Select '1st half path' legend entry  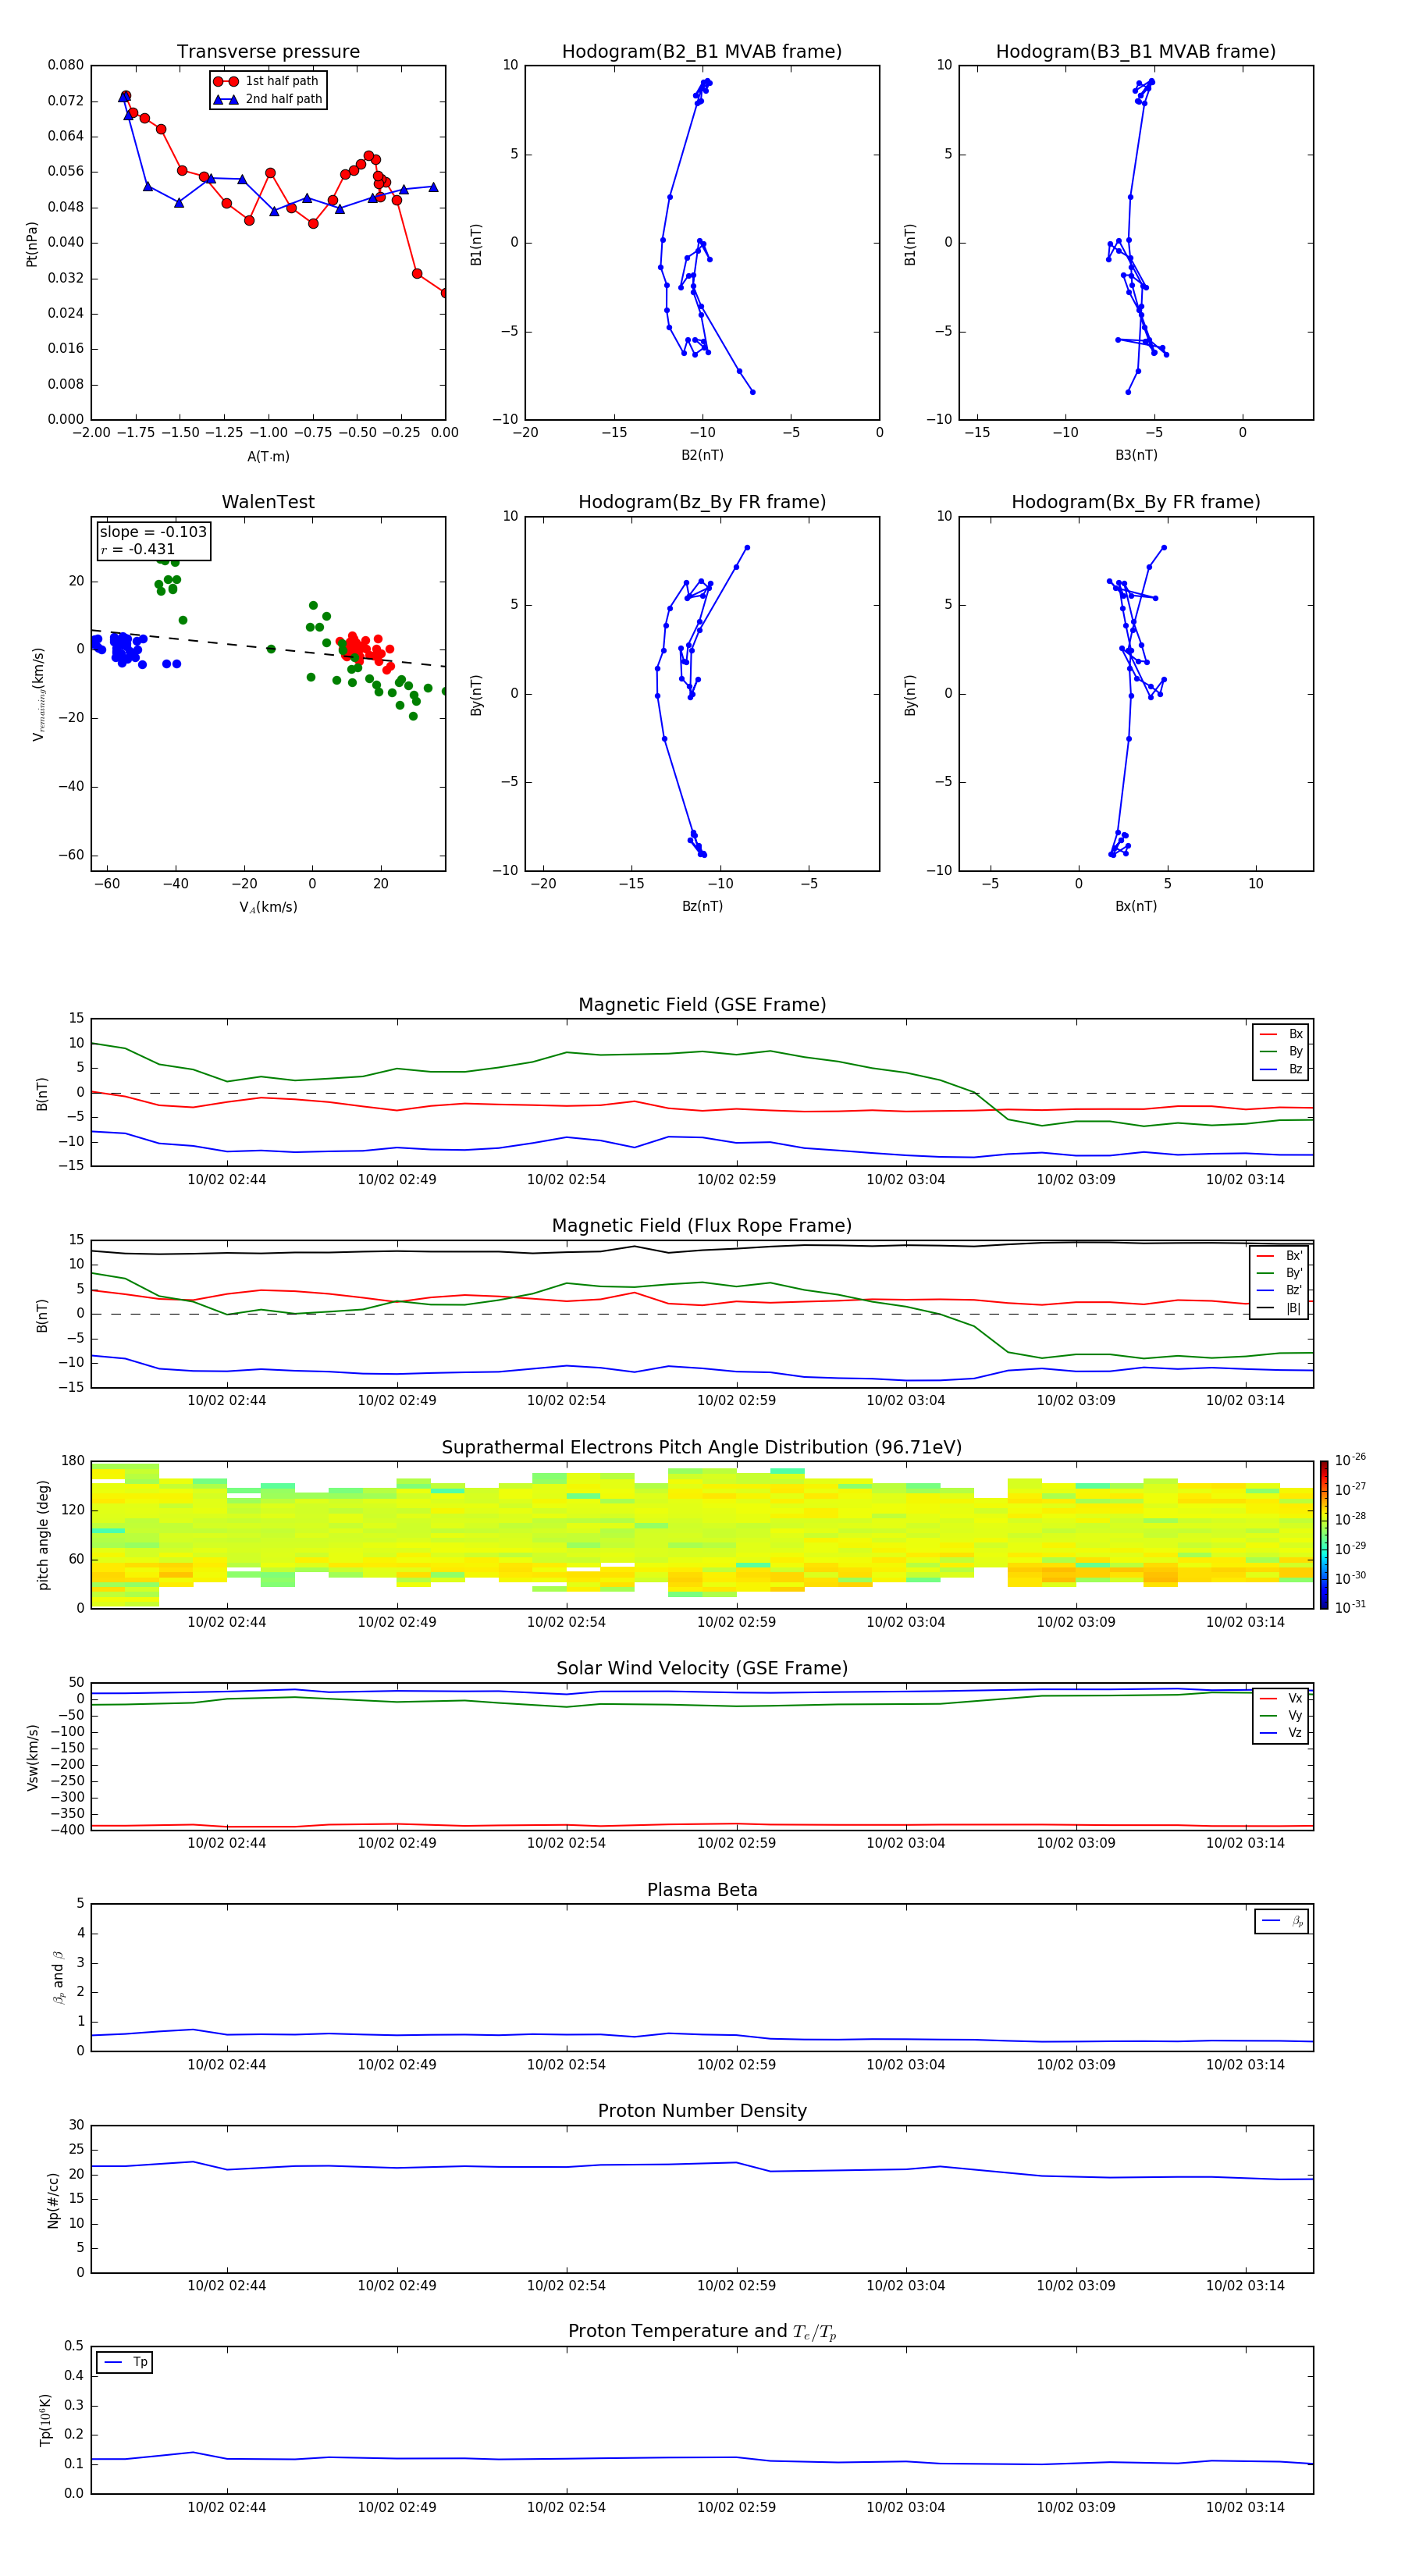[267, 81]
